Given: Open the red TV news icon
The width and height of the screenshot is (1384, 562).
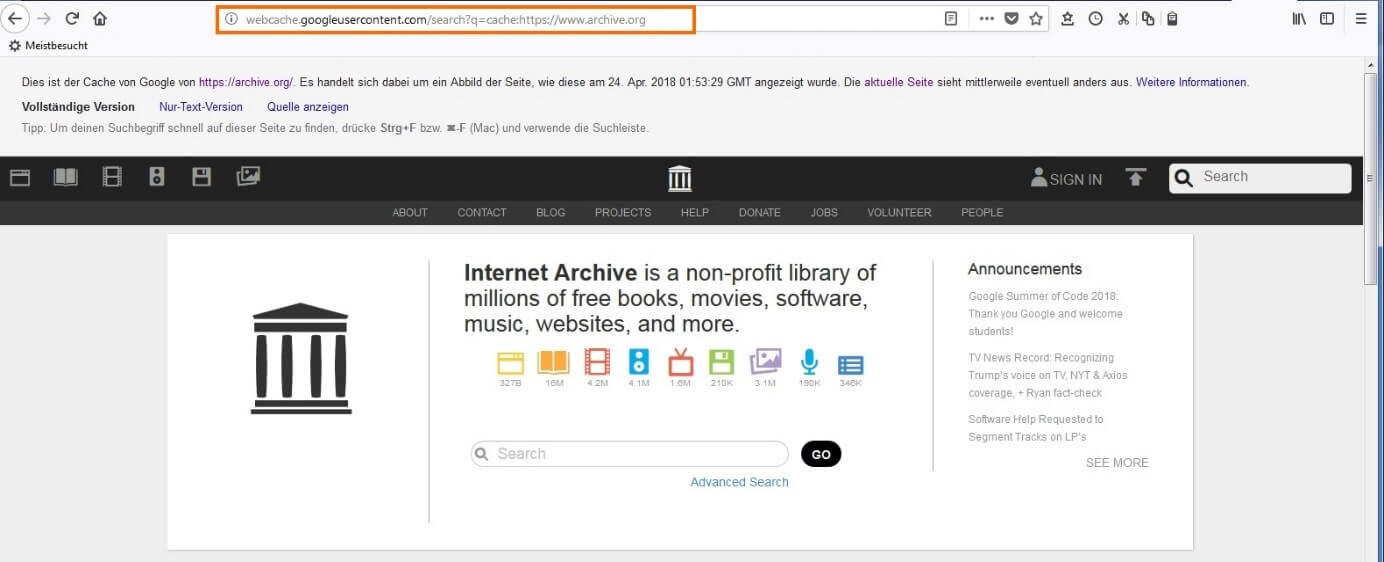Looking at the screenshot, I should pyautogui.click(x=680, y=362).
